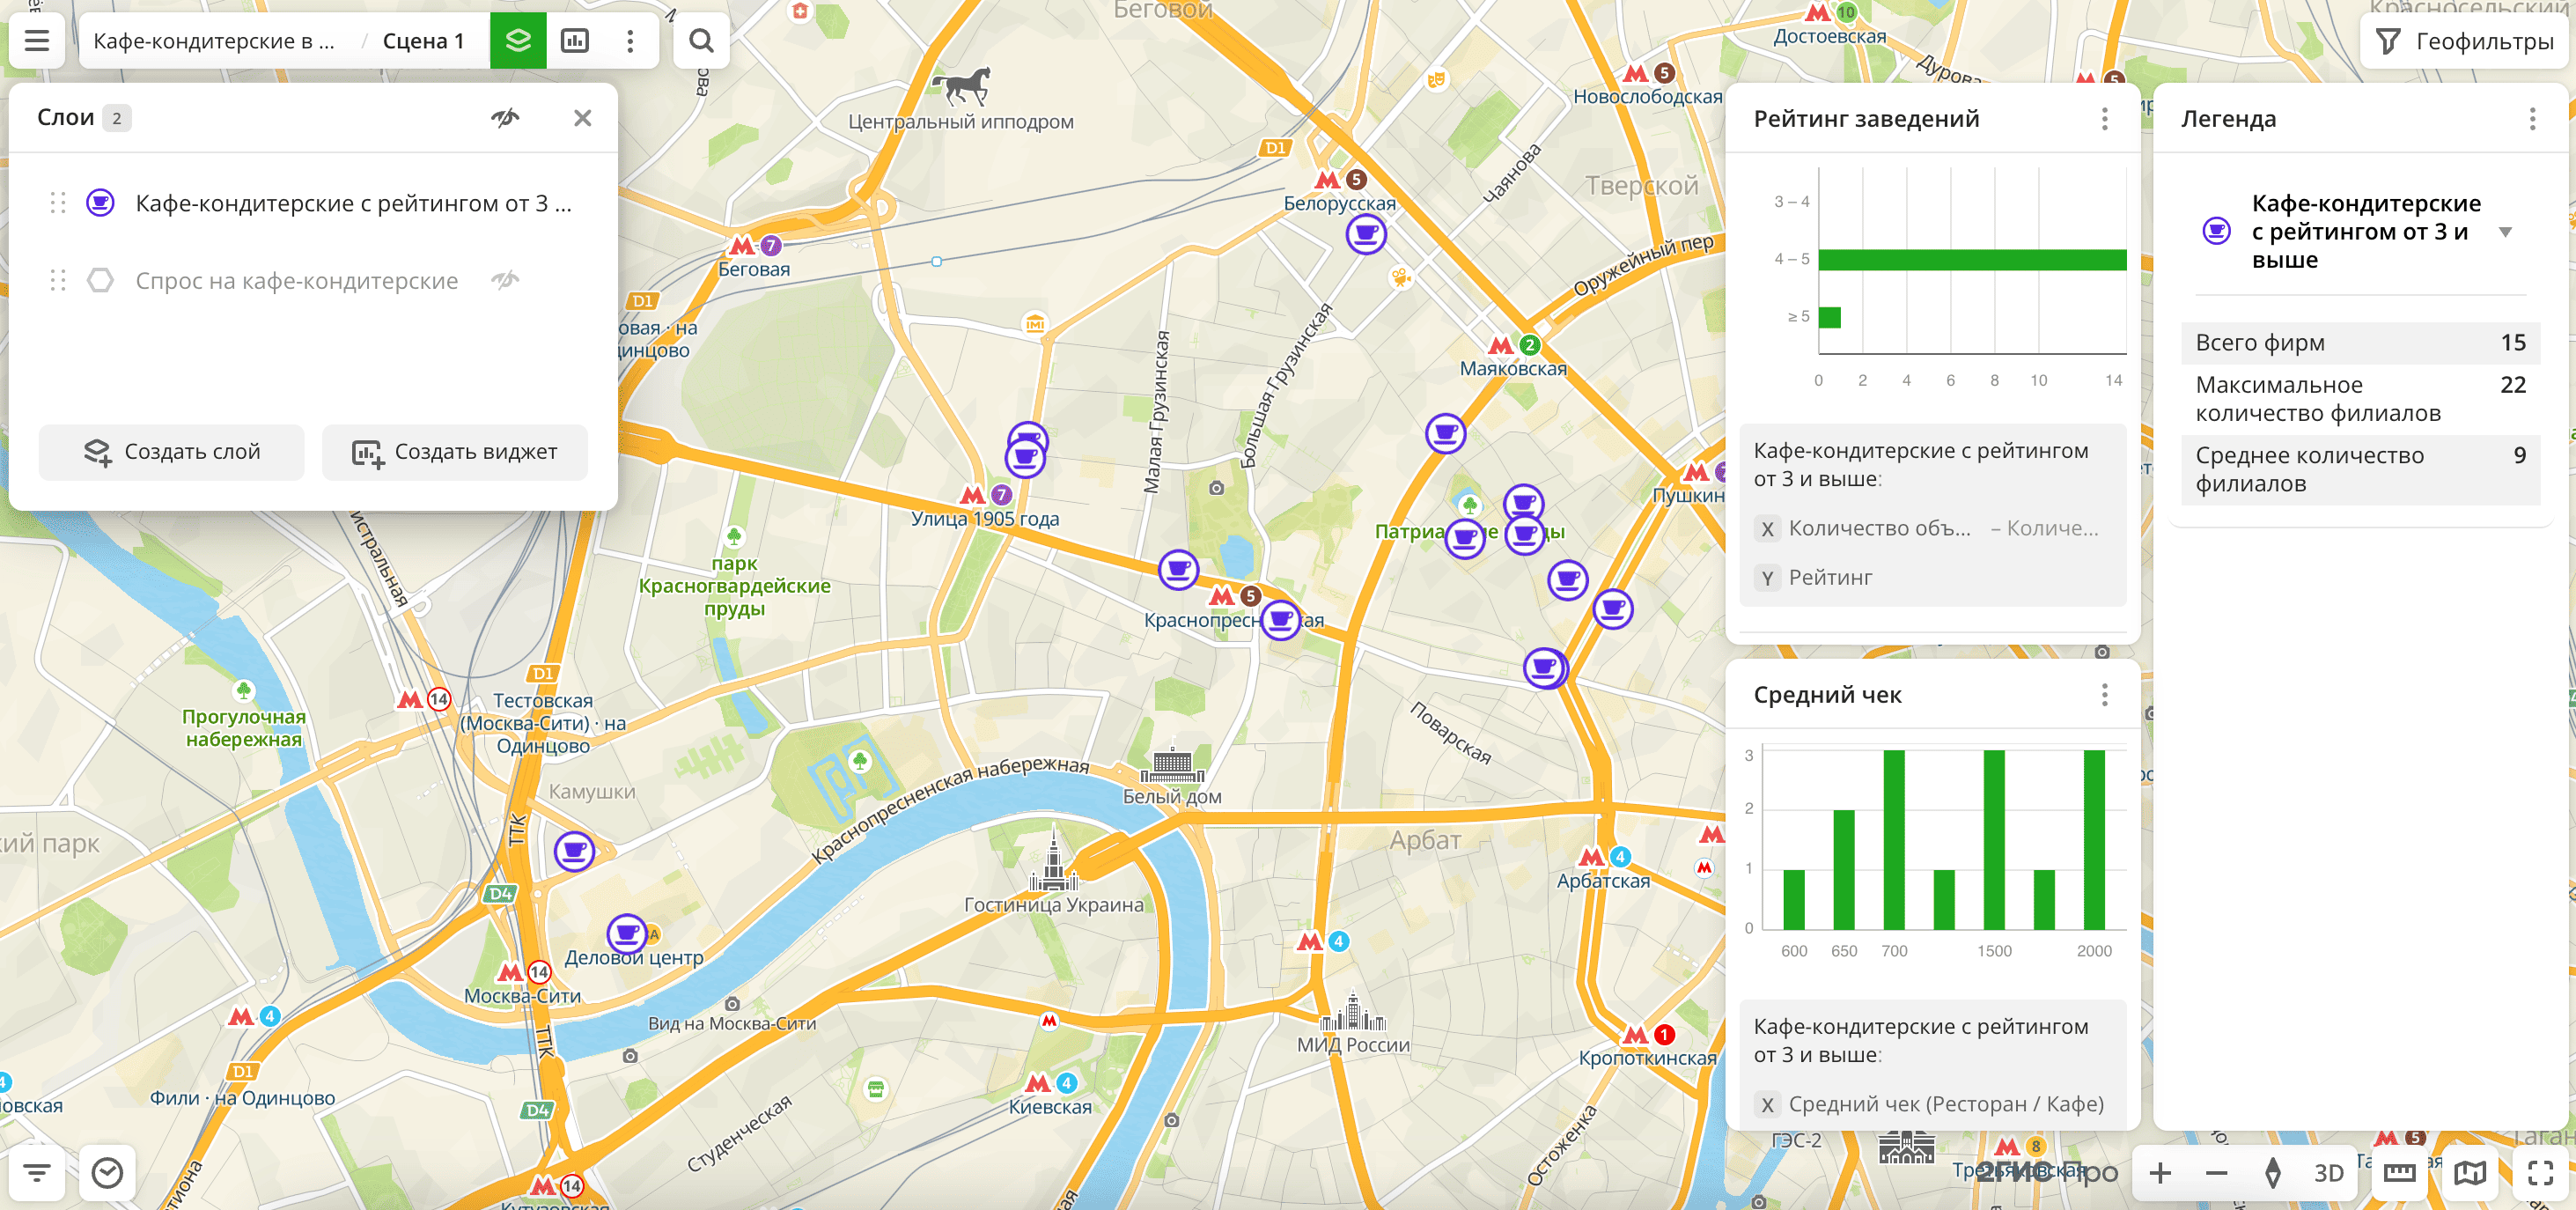Open the dashboard widgets icon
Screen dimensions: 2576x1210
coord(575,41)
